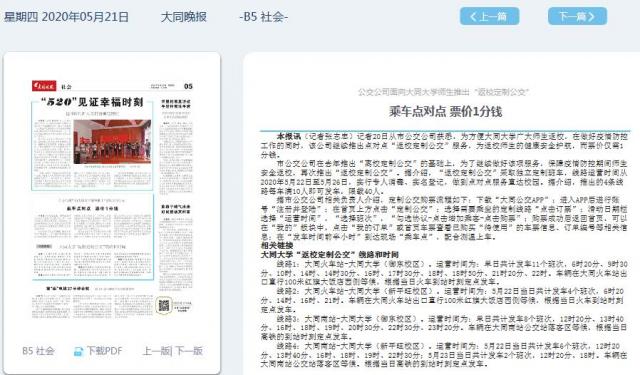
Task: Click the left chevron on 上一篇
Action: (x=473, y=16)
